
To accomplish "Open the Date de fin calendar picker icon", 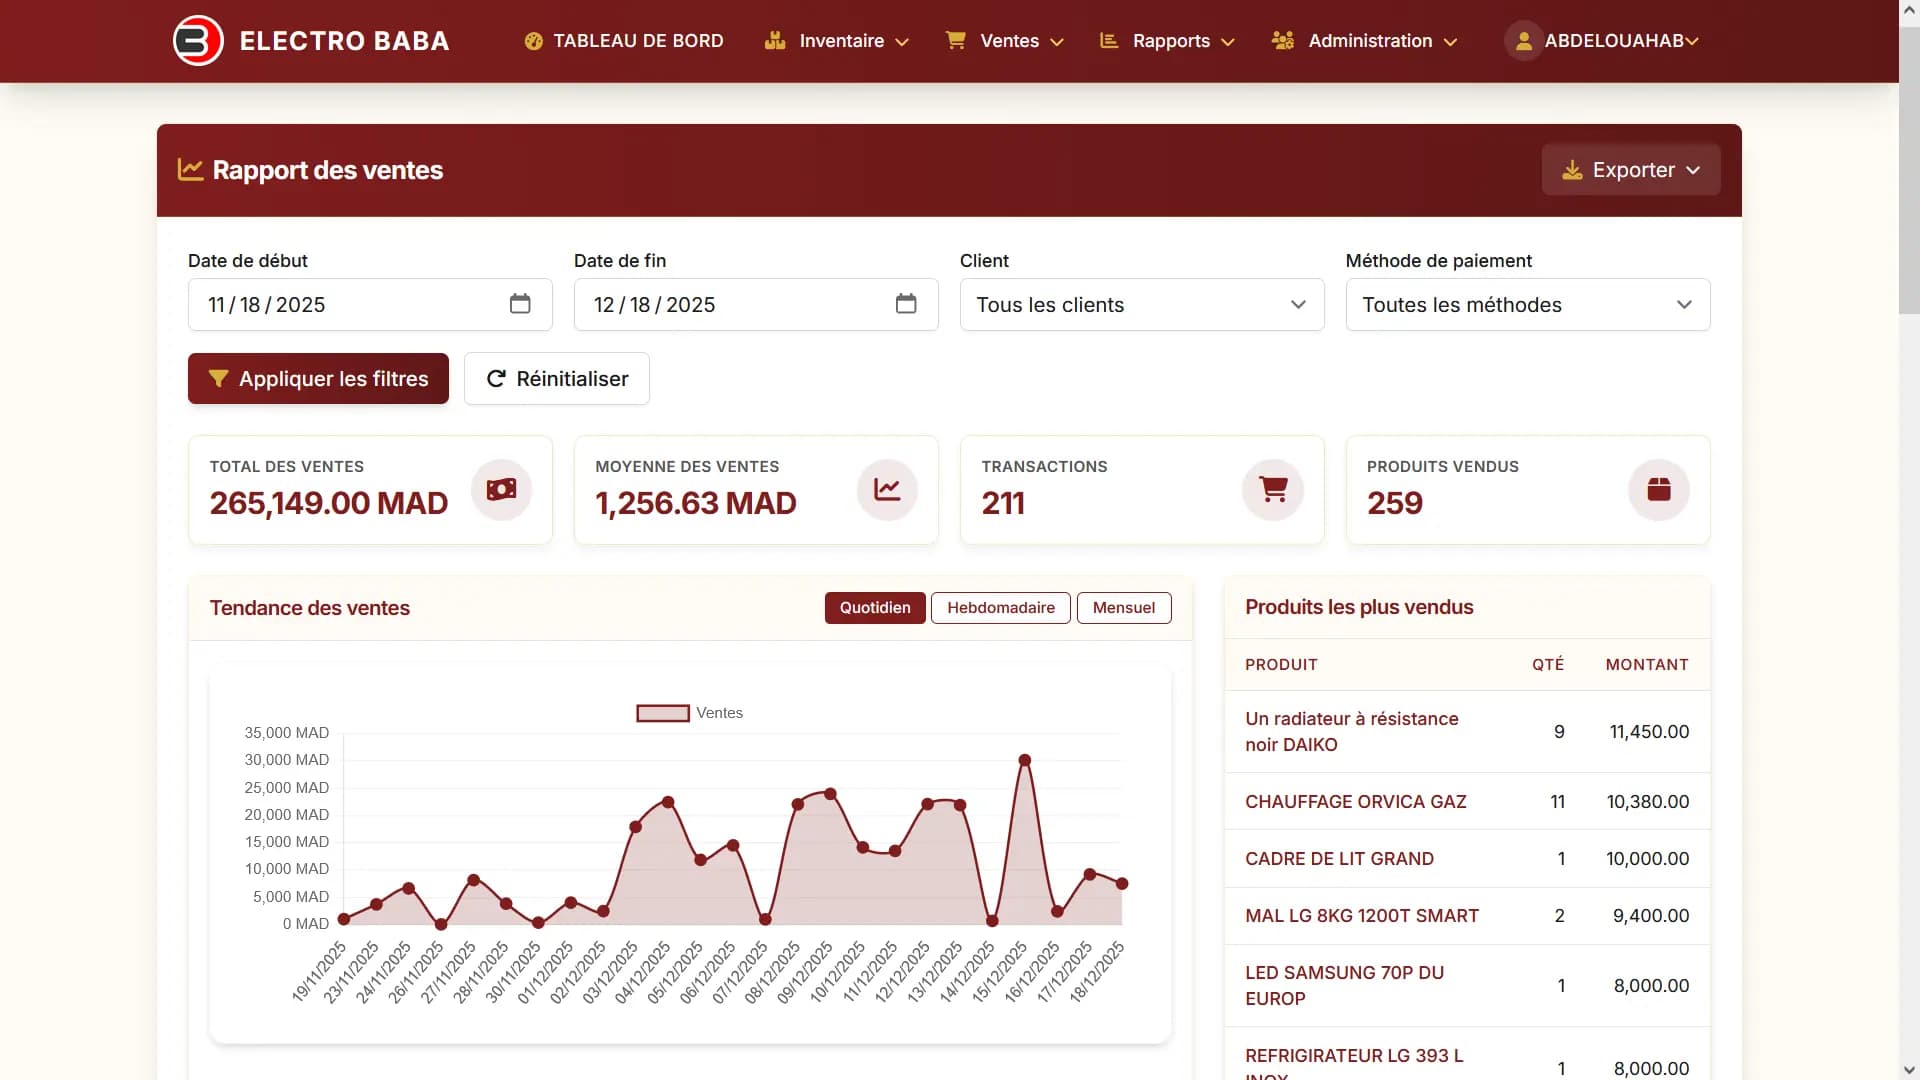I will (x=906, y=304).
